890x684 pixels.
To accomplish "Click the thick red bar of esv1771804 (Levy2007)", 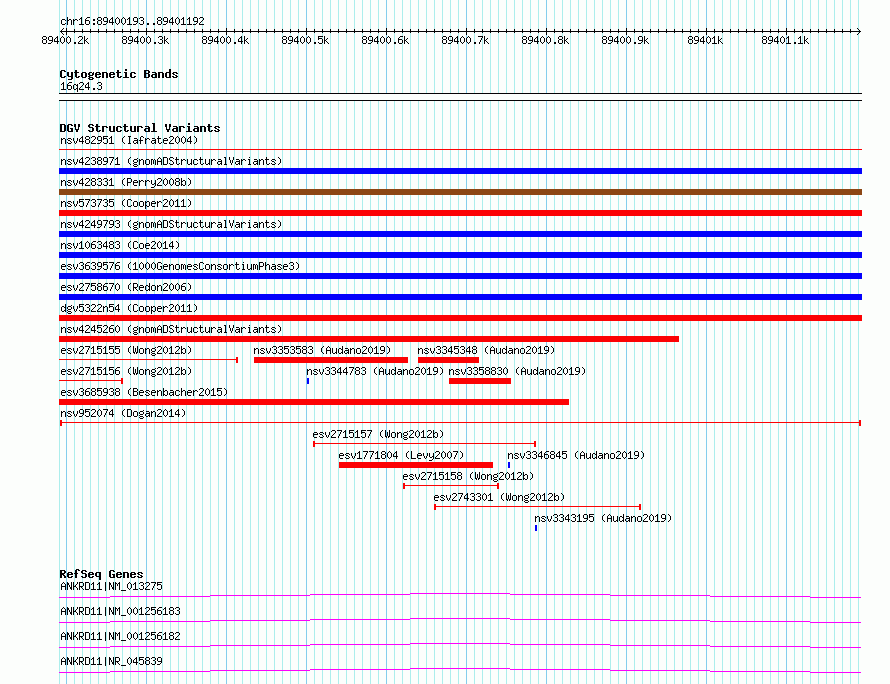I will coord(415,465).
